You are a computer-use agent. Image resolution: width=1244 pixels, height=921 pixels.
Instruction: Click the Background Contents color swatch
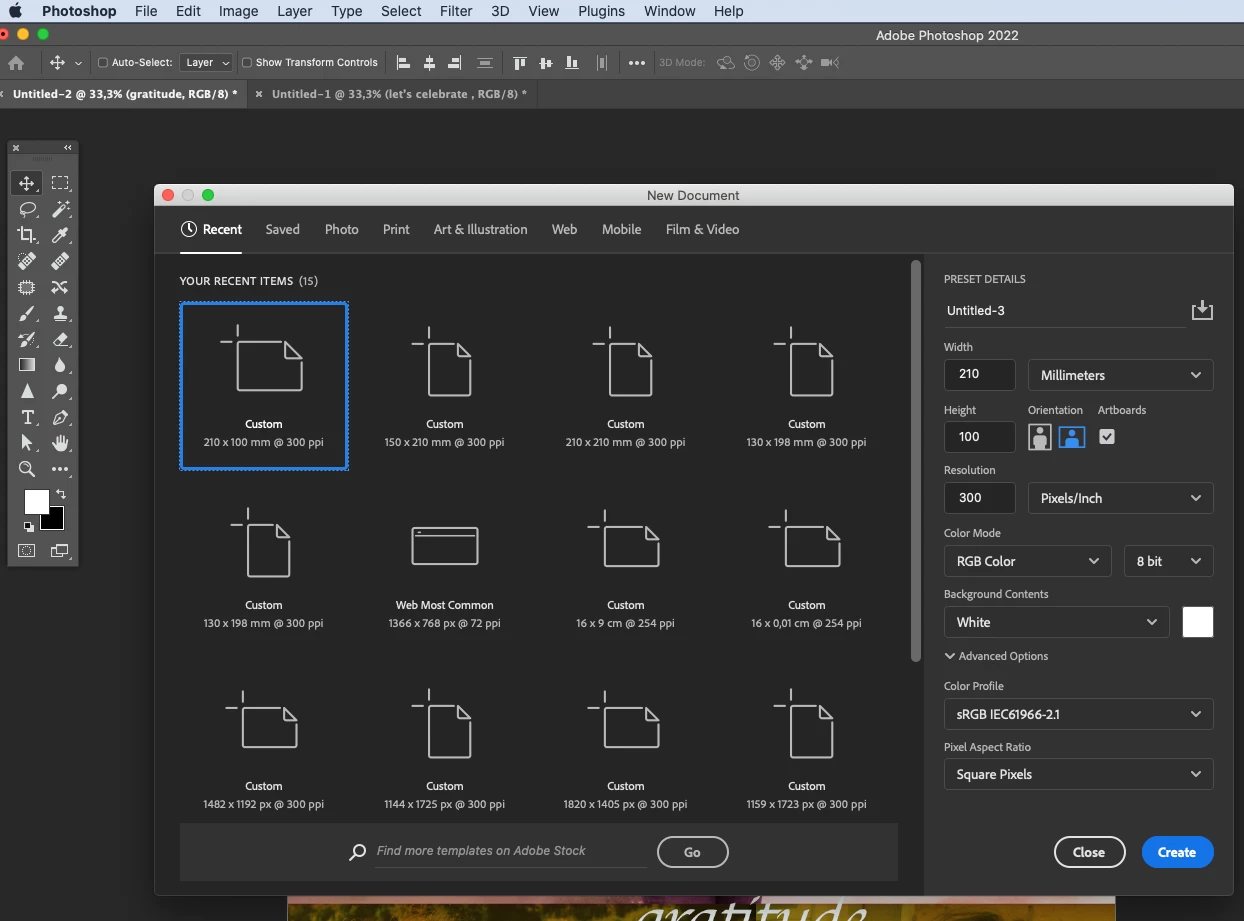point(1198,622)
